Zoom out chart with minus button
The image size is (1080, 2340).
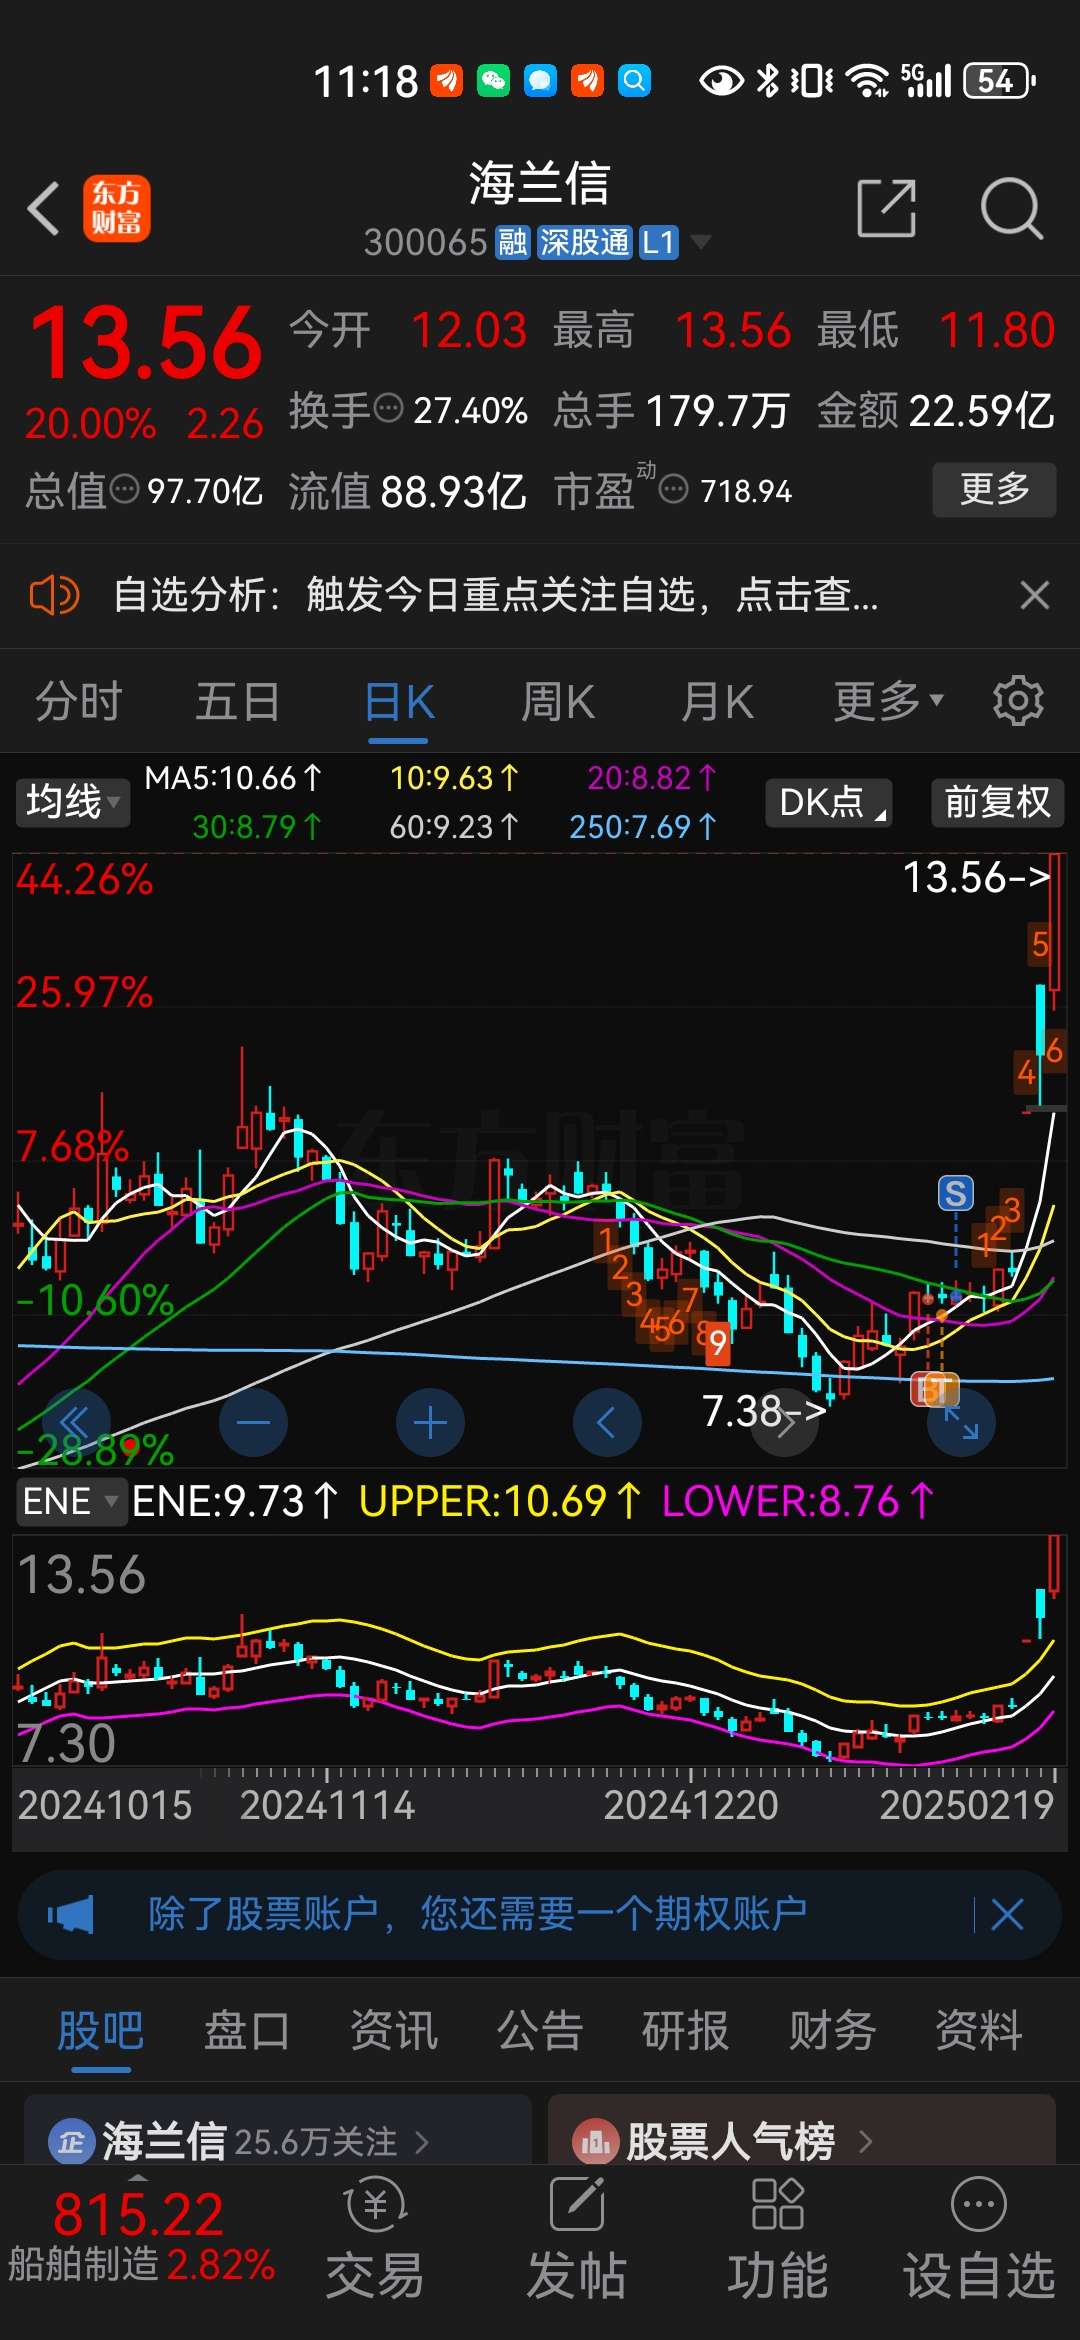253,1422
